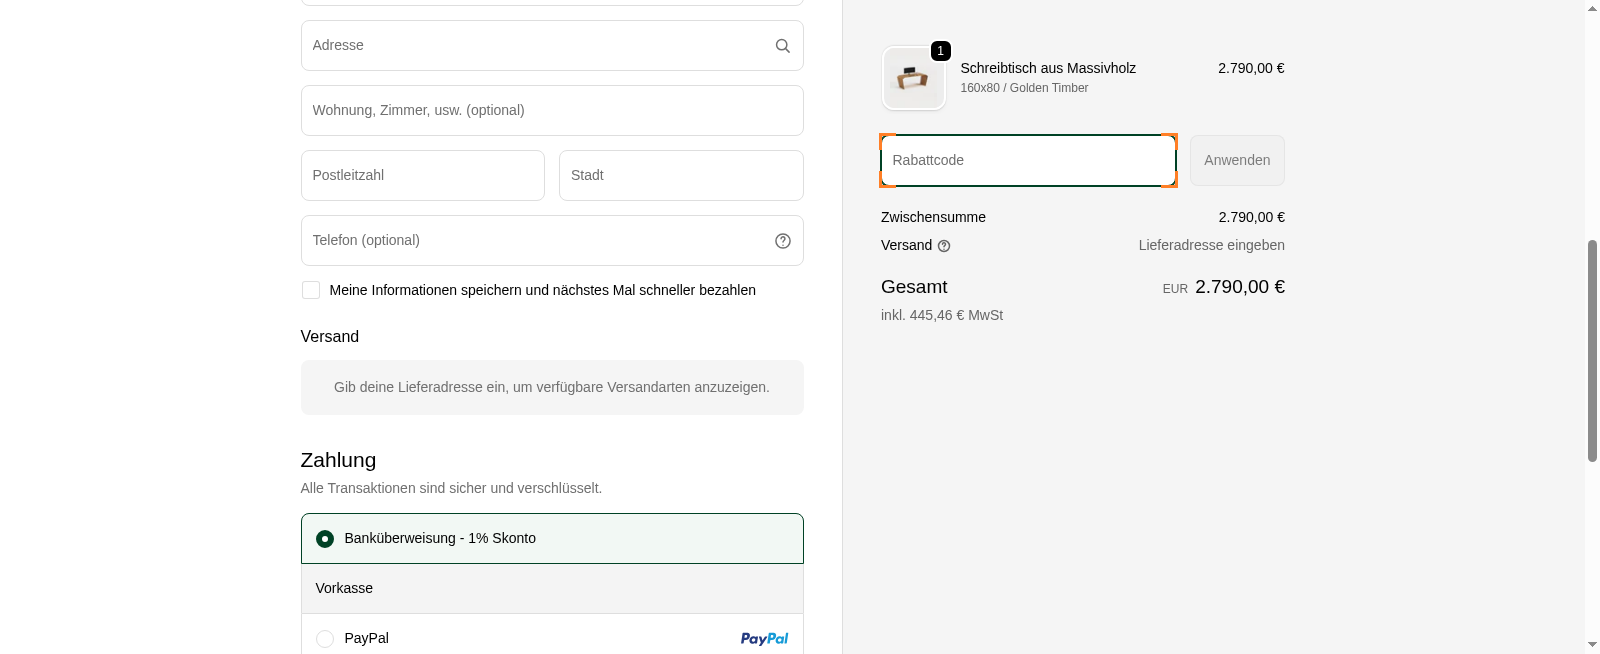Click the PayPal logo icon
Image resolution: width=1600 pixels, height=654 pixels.
764,638
